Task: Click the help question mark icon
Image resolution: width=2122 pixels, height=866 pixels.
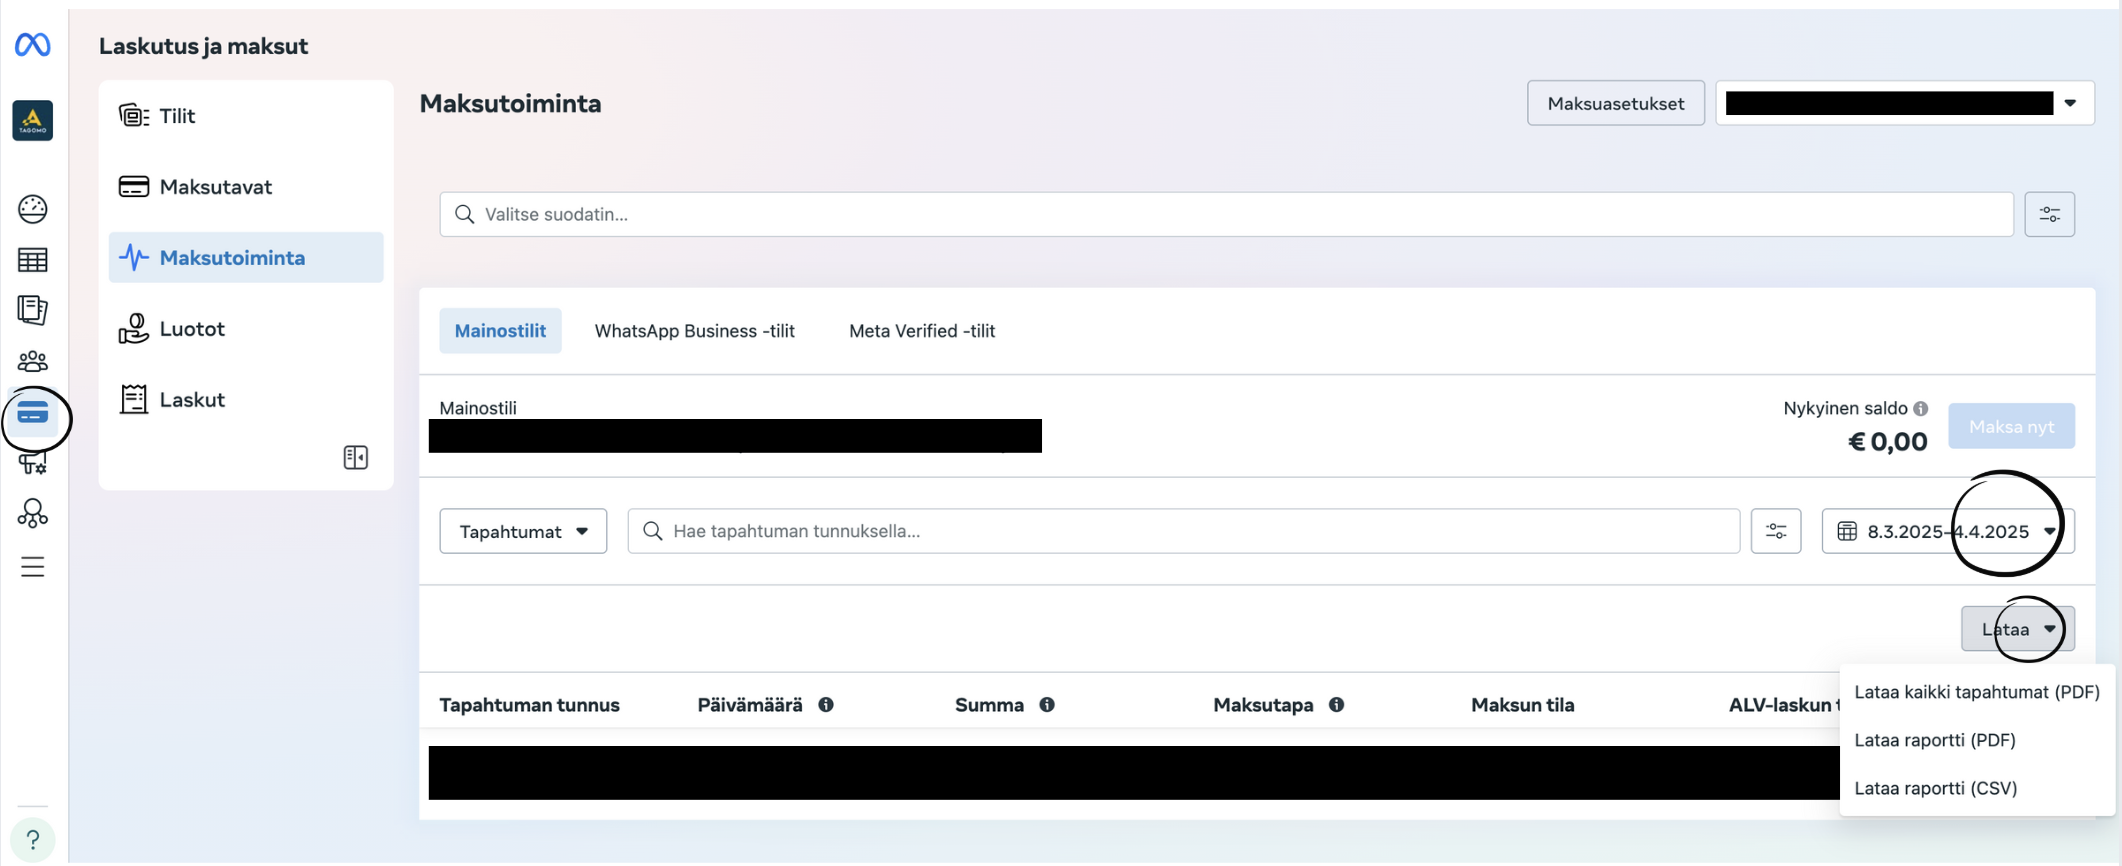Action: (x=33, y=839)
